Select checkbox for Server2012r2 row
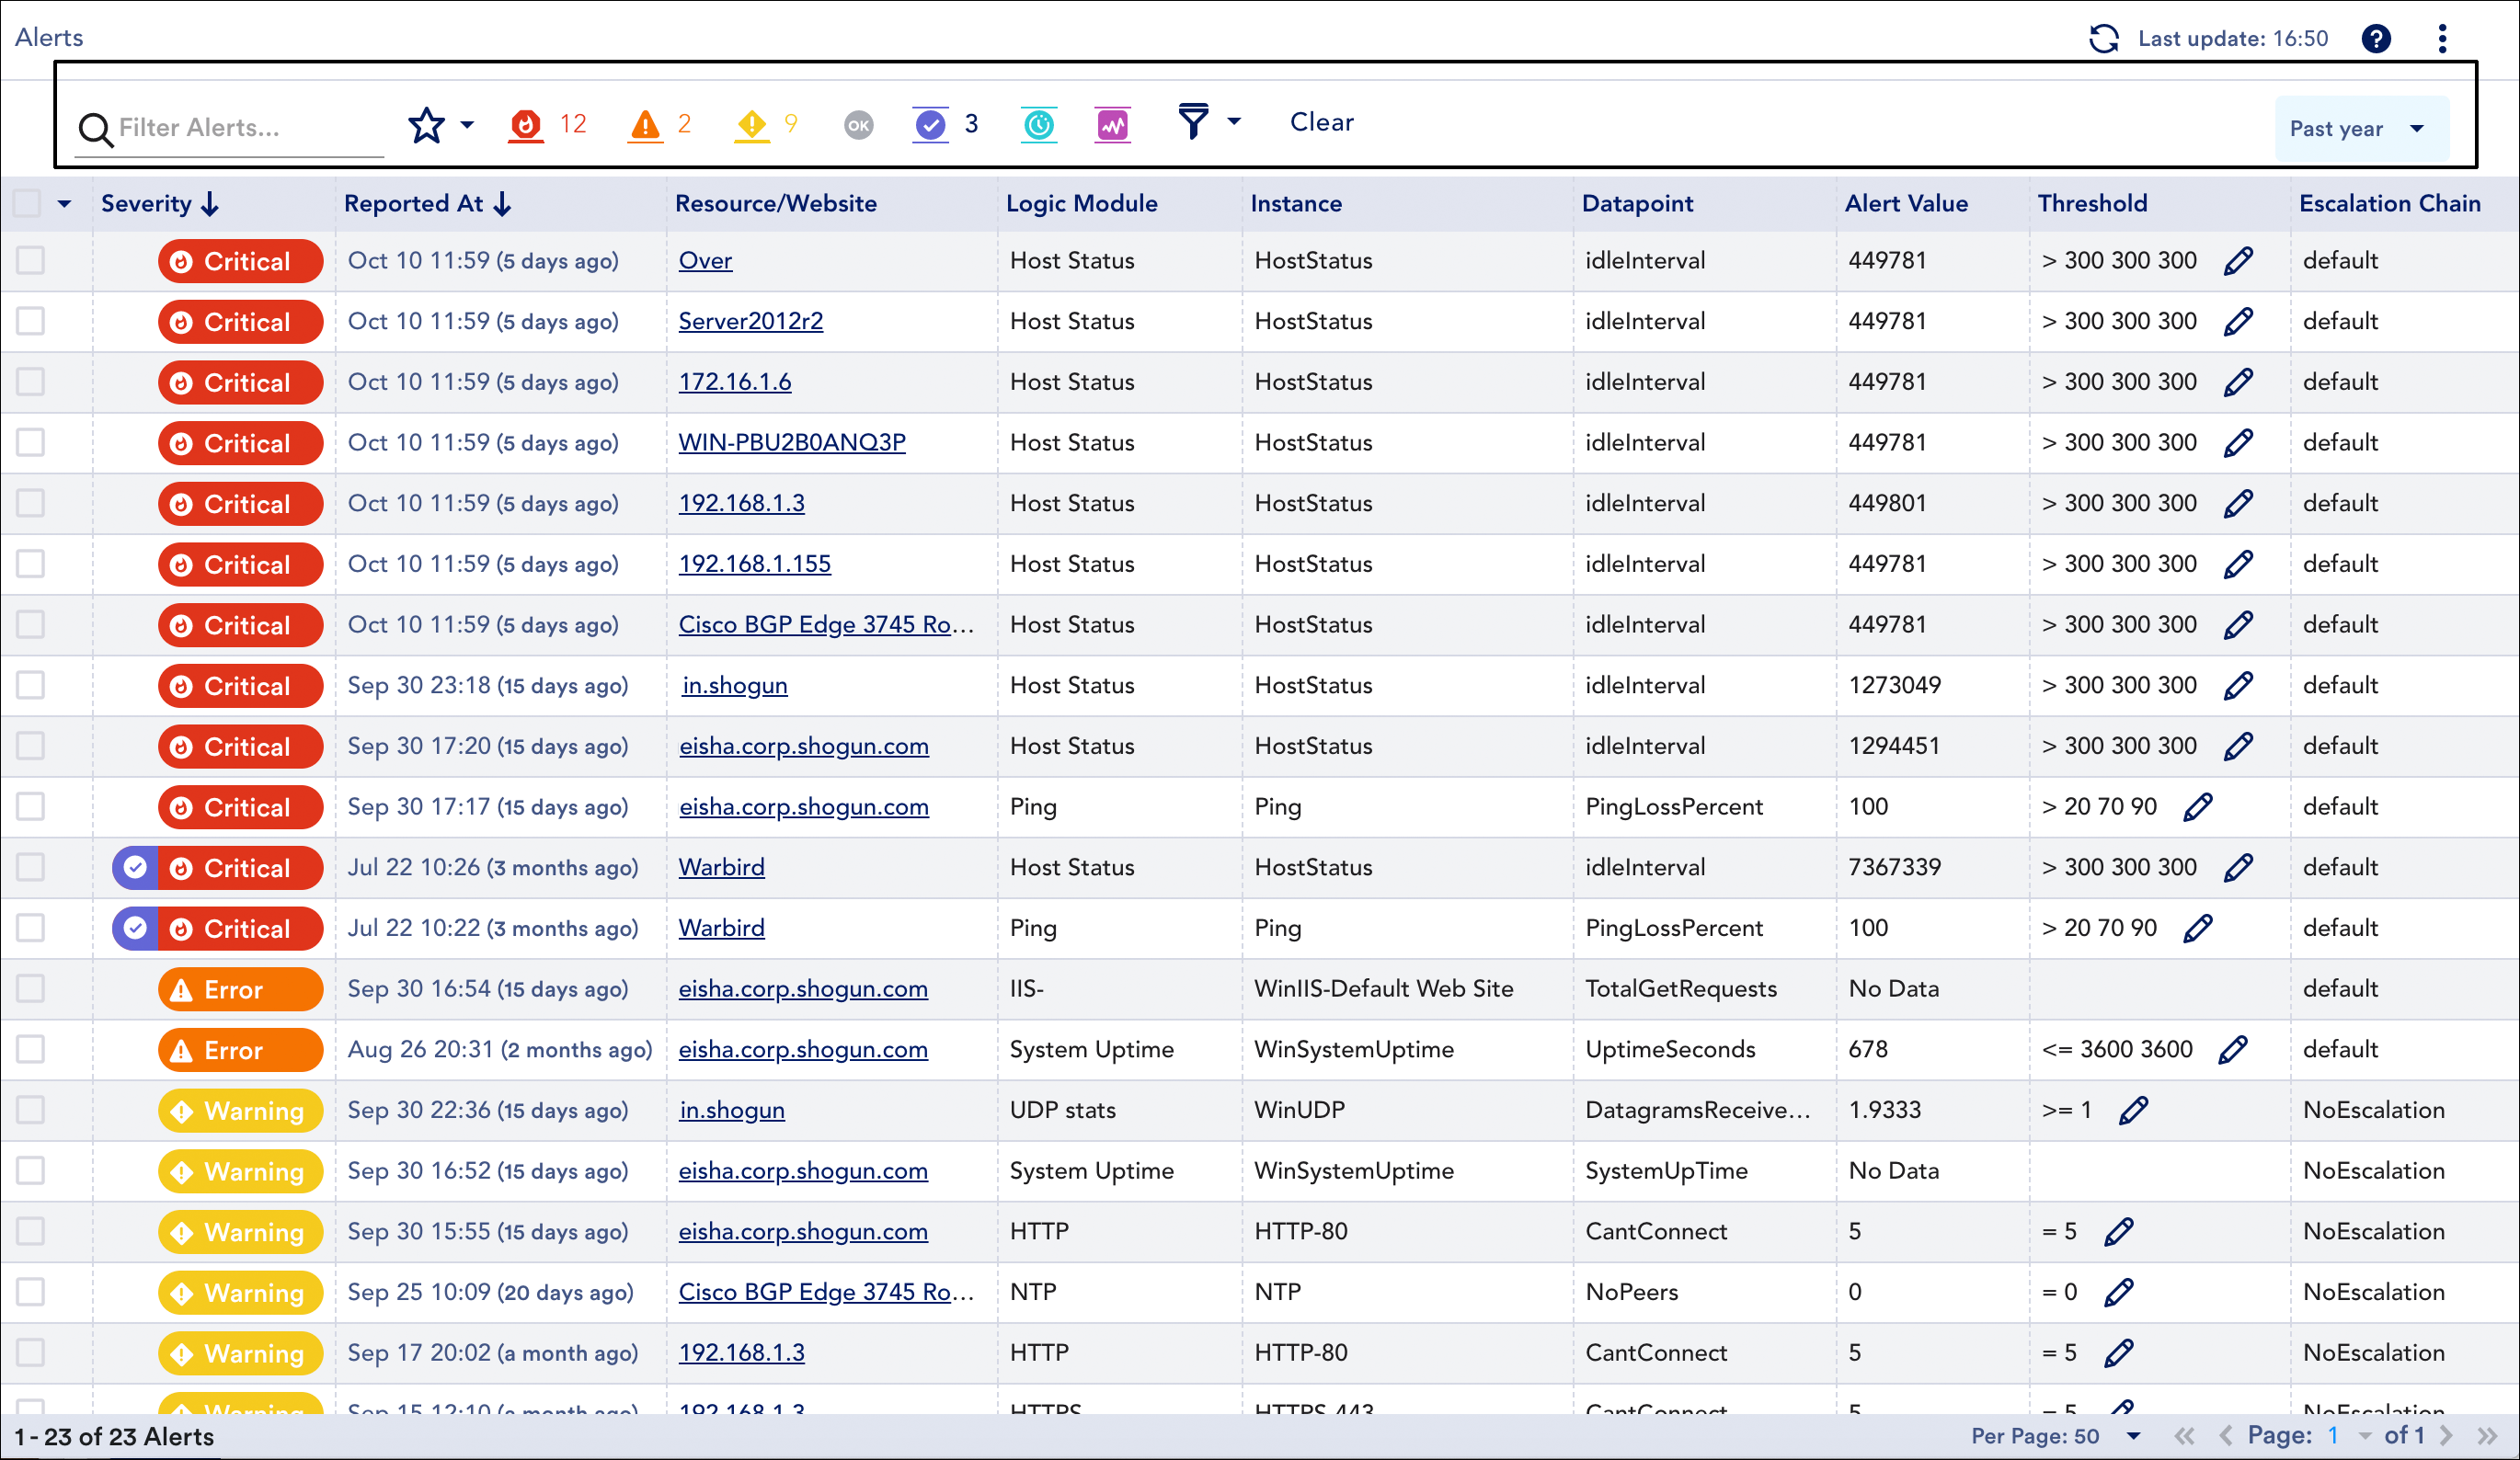Screen dimensions: 2520x1460 (31, 322)
